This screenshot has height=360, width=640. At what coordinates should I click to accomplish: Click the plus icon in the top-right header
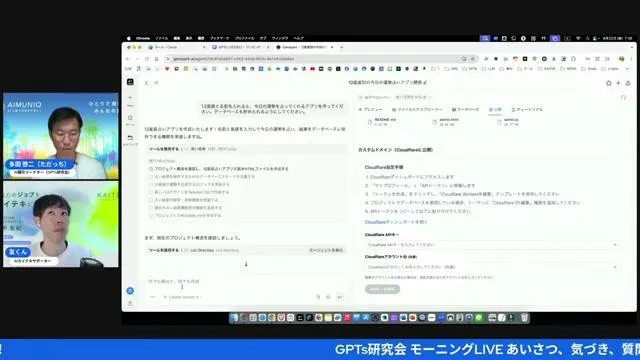click(618, 83)
